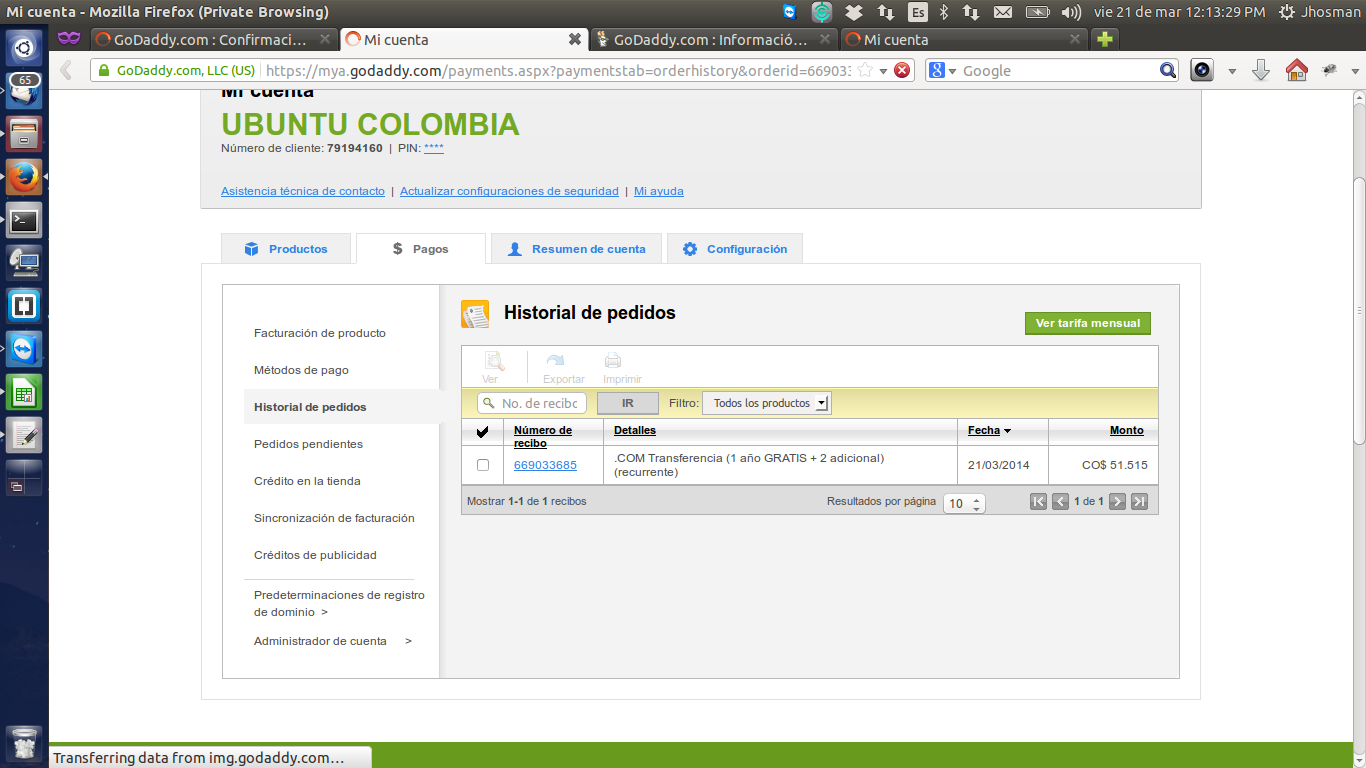
Task: Open Terminal from the launcher
Action: pyautogui.click(x=24, y=219)
